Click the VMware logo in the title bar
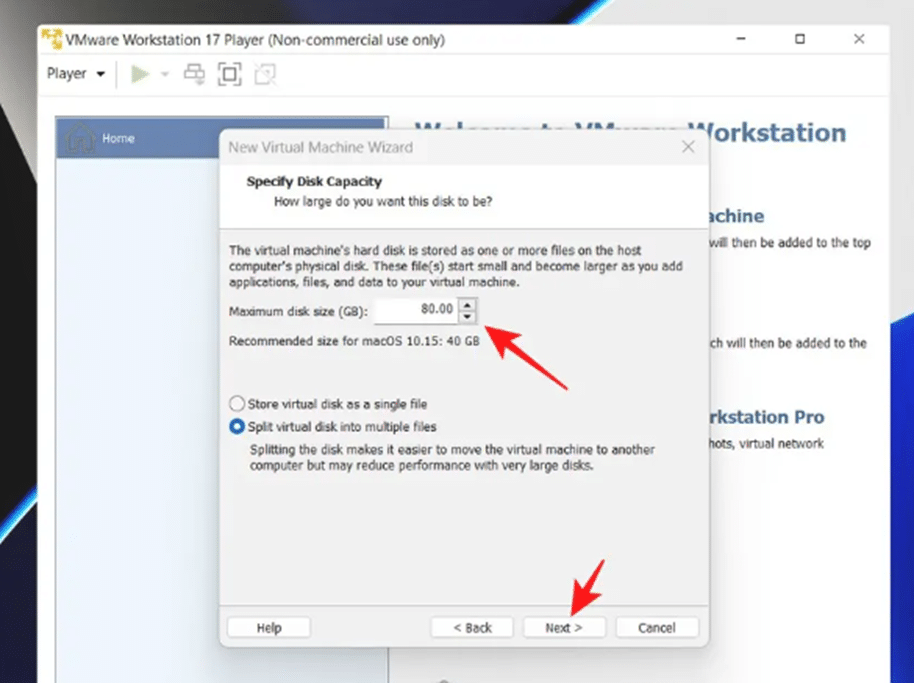The image size is (914, 683). (52, 38)
